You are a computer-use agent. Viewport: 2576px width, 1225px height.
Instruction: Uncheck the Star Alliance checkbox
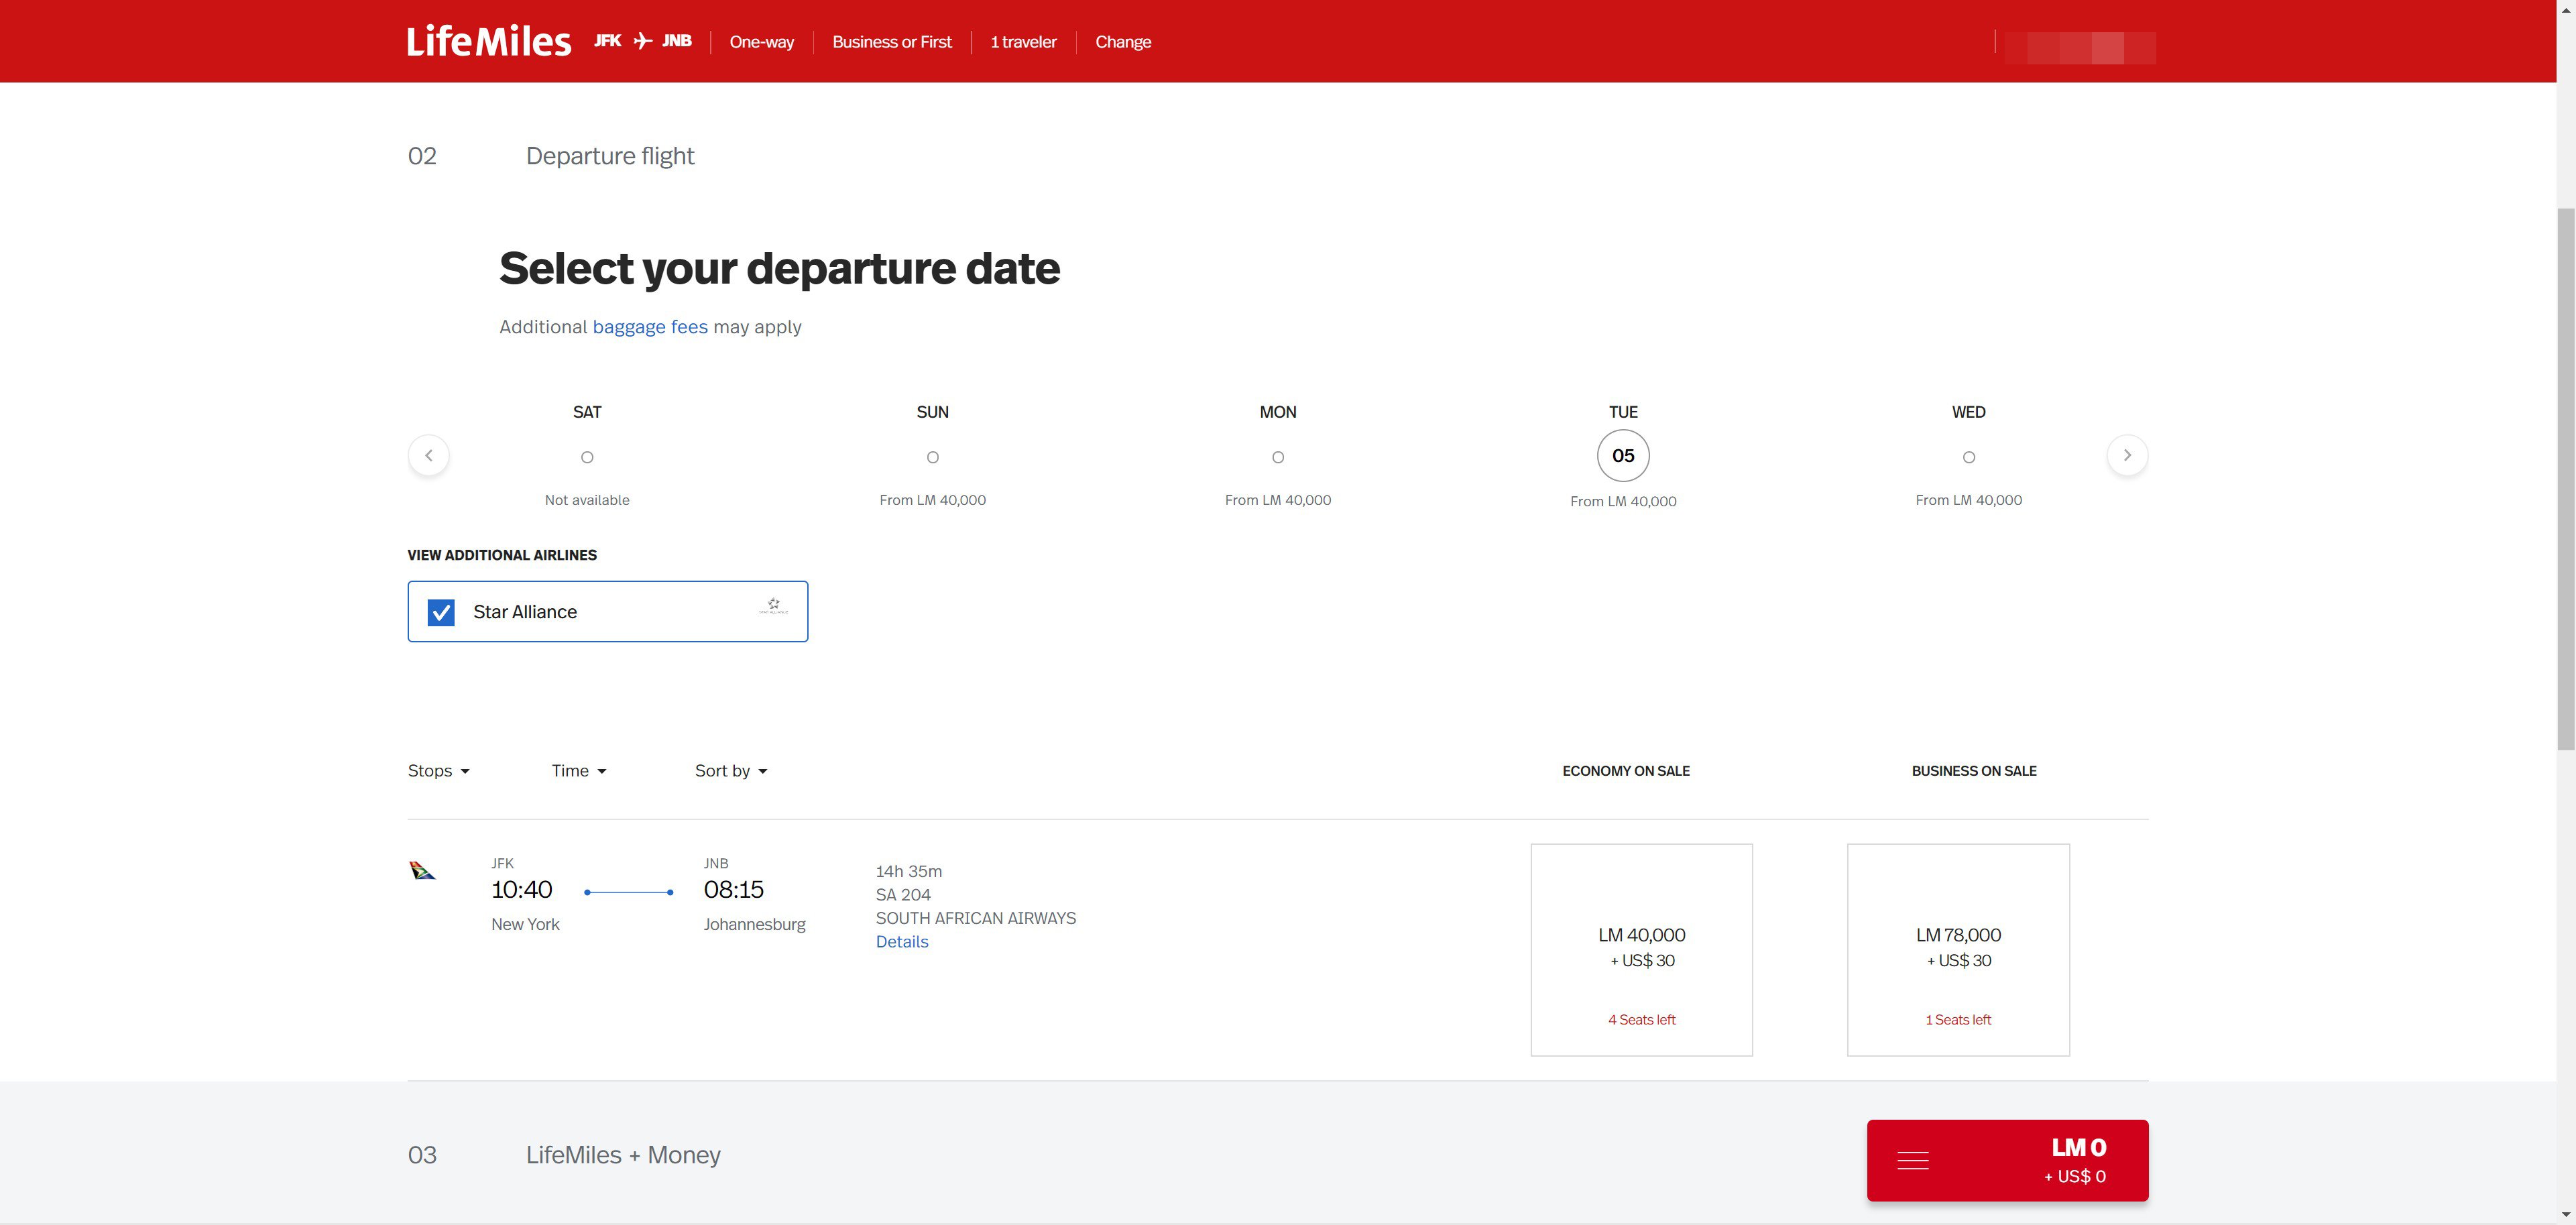click(441, 612)
